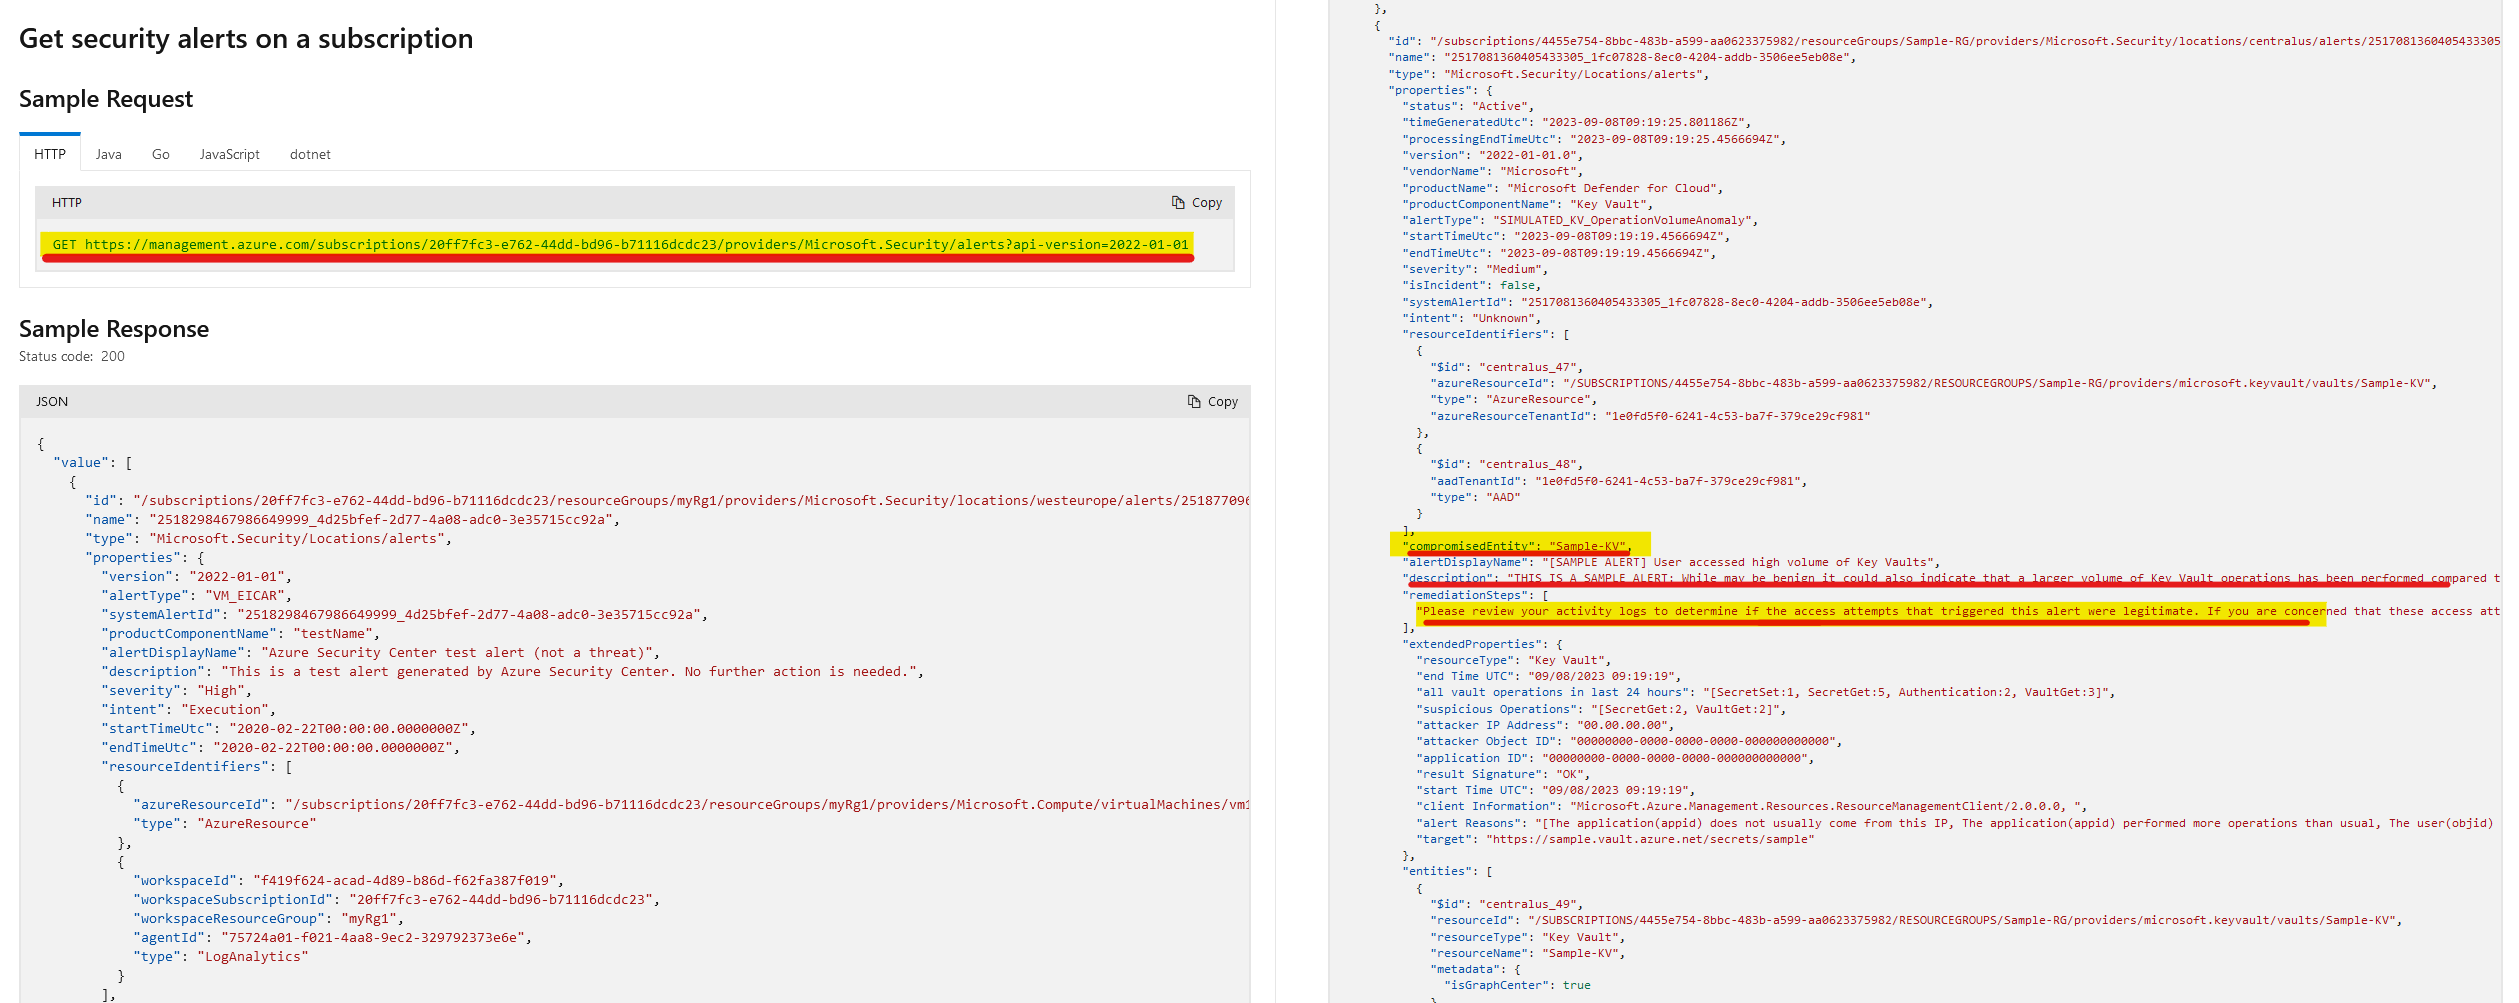Click the "workspaceSubscriptionId" line
Screen dimensions: 2519x1003
[397, 899]
